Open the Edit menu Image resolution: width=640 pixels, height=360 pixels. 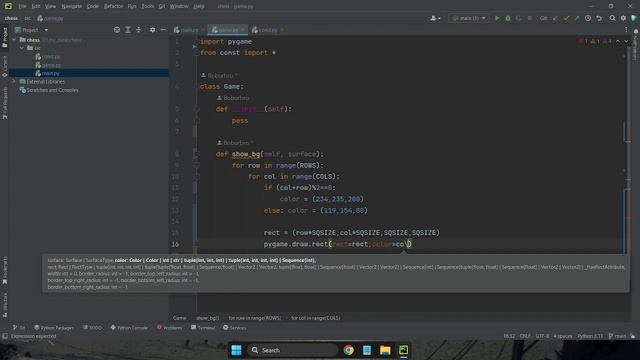click(36, 6)
